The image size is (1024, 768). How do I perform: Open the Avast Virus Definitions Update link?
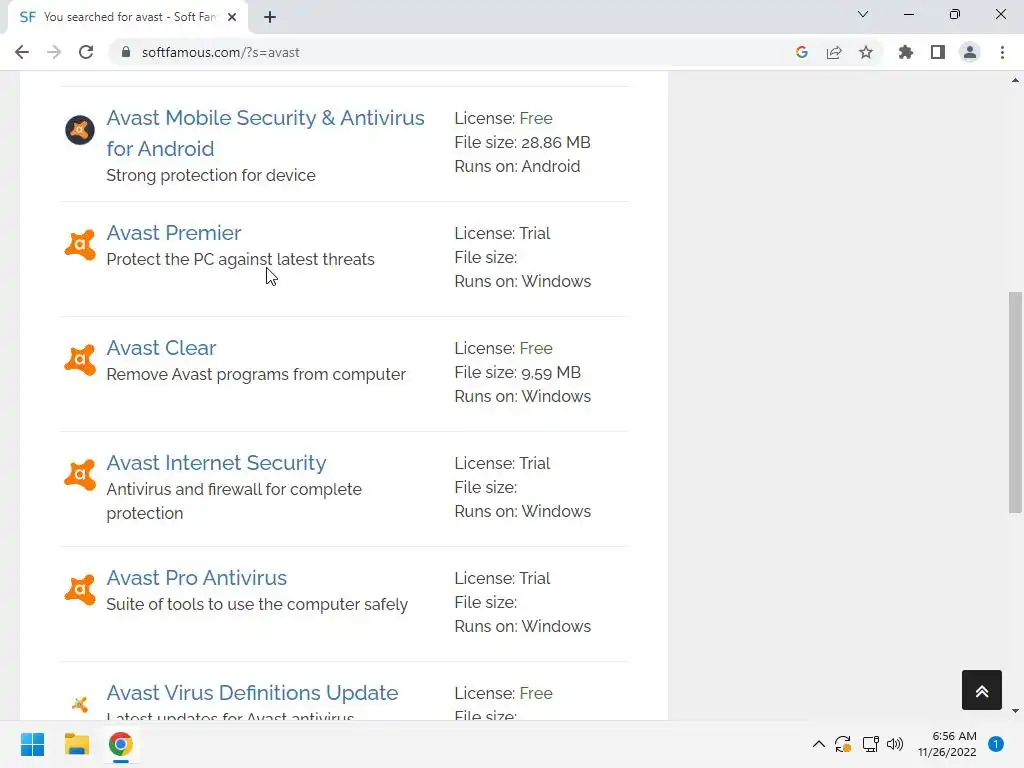[252, 693]
